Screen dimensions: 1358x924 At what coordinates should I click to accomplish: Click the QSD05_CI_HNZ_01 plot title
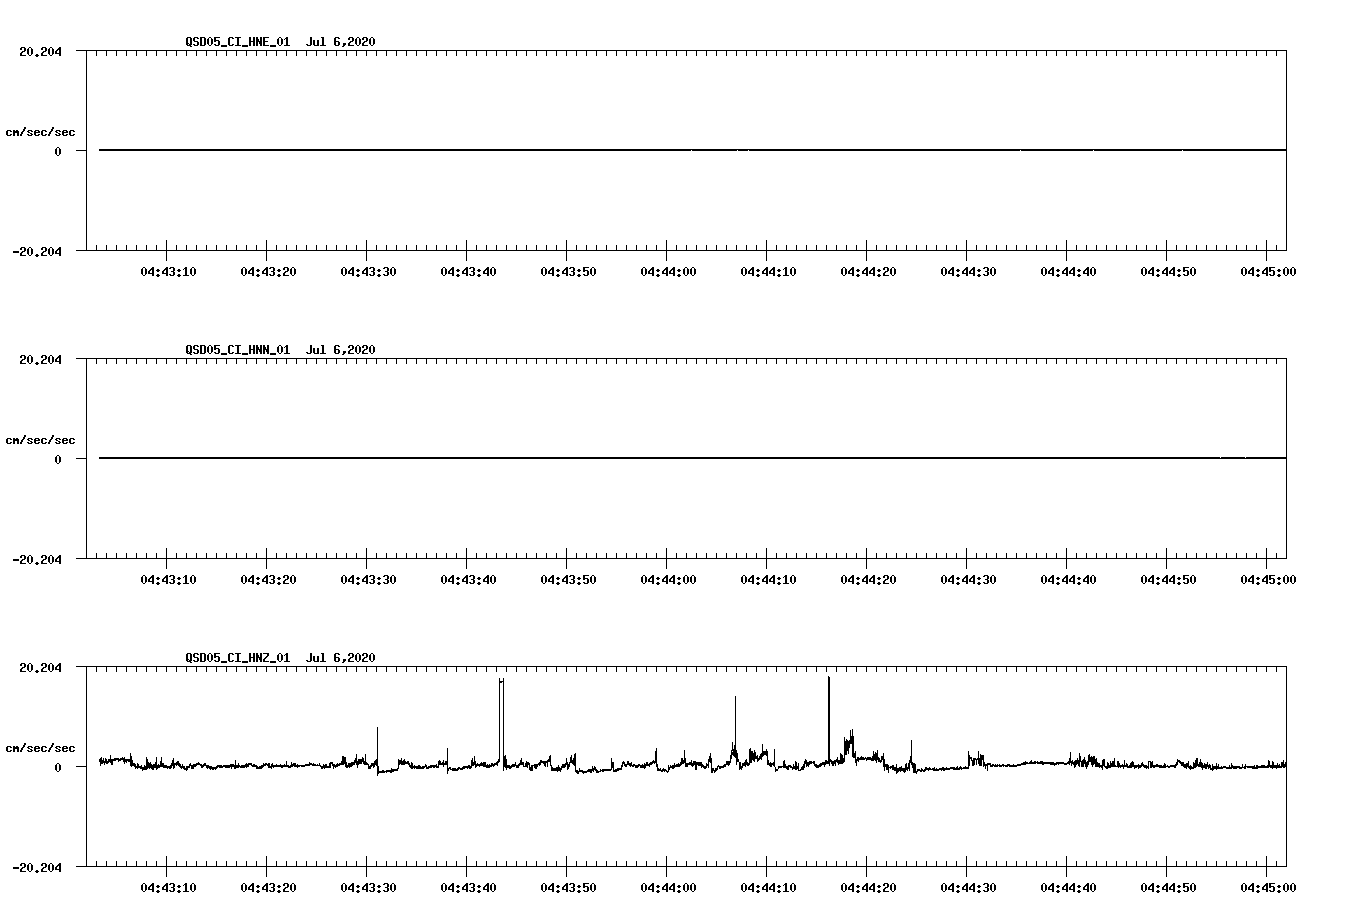click(x=280, y=657)
